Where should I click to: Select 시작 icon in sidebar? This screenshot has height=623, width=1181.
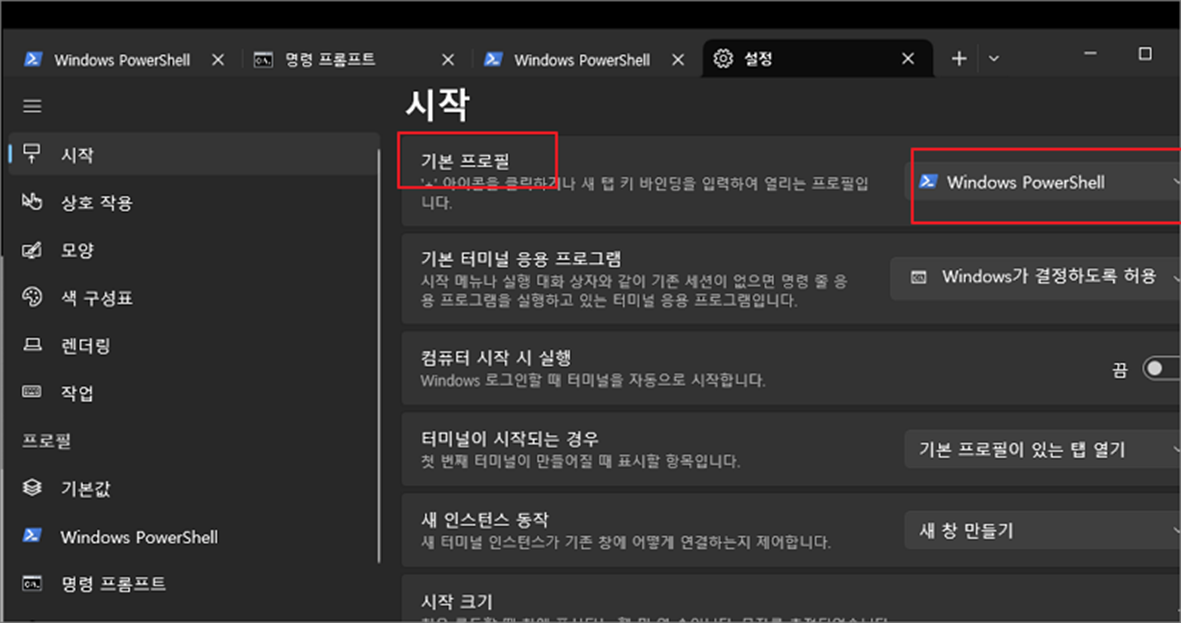[x=32, y=154]
